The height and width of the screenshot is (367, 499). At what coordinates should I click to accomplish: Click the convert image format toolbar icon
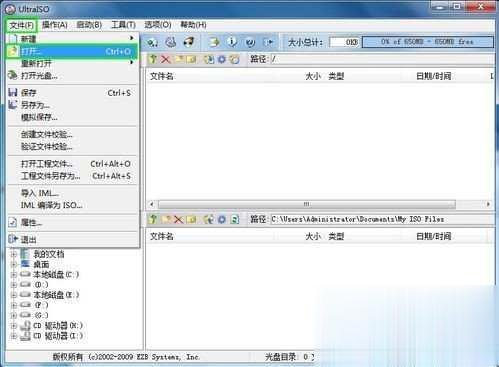[171, 42]
